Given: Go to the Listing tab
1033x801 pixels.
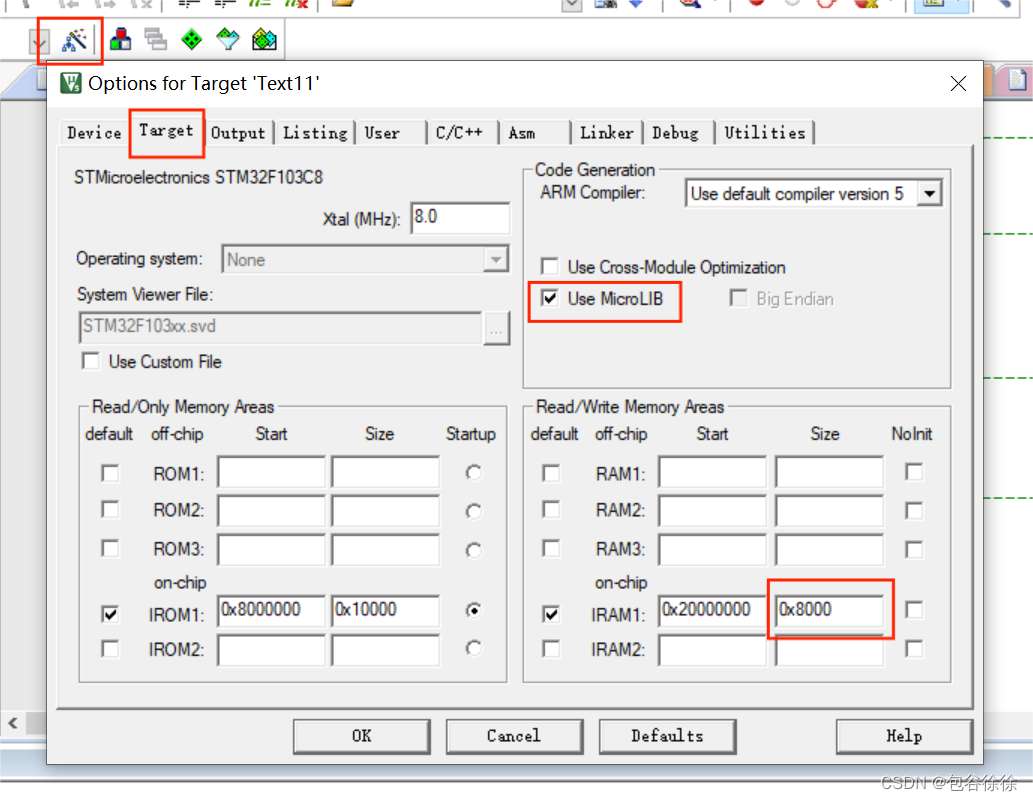Looking at the screenshot, I should point(315,133).
